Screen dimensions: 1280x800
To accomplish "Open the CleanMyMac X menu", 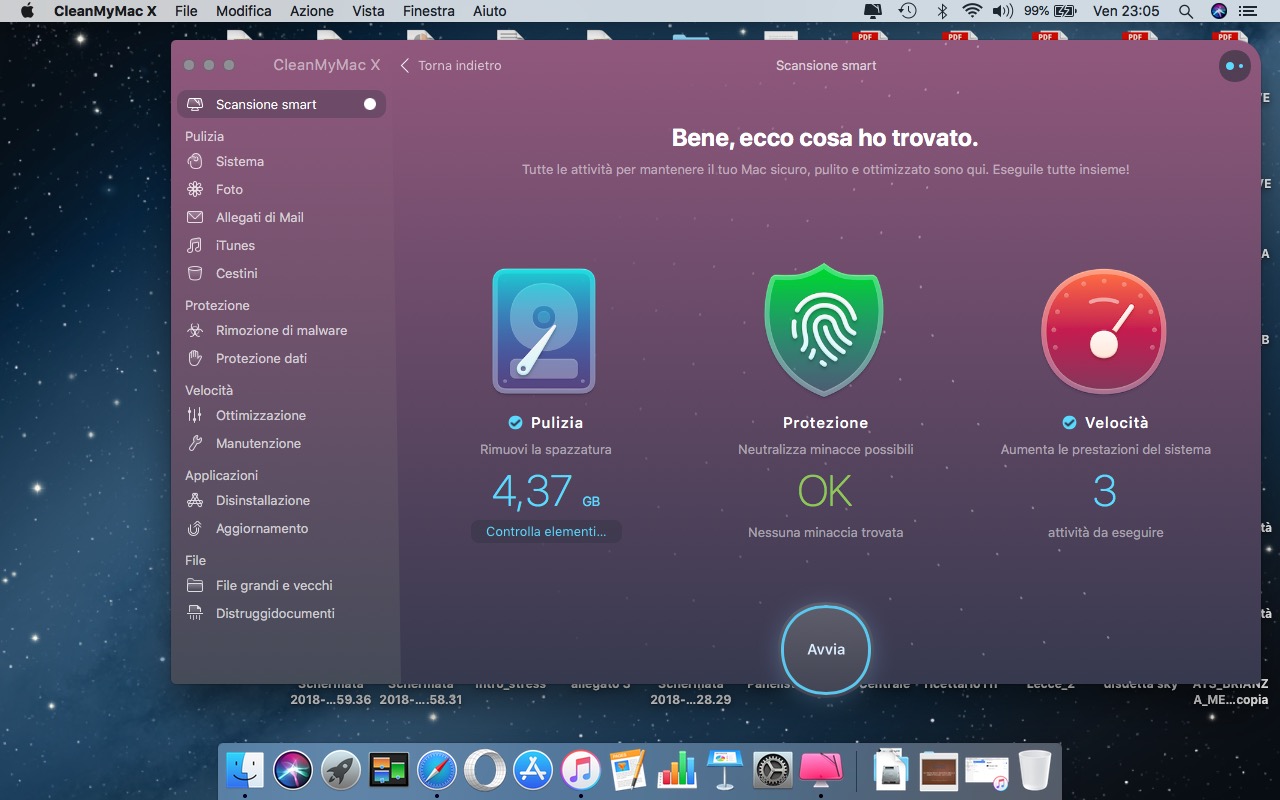I will coord(104,11).
